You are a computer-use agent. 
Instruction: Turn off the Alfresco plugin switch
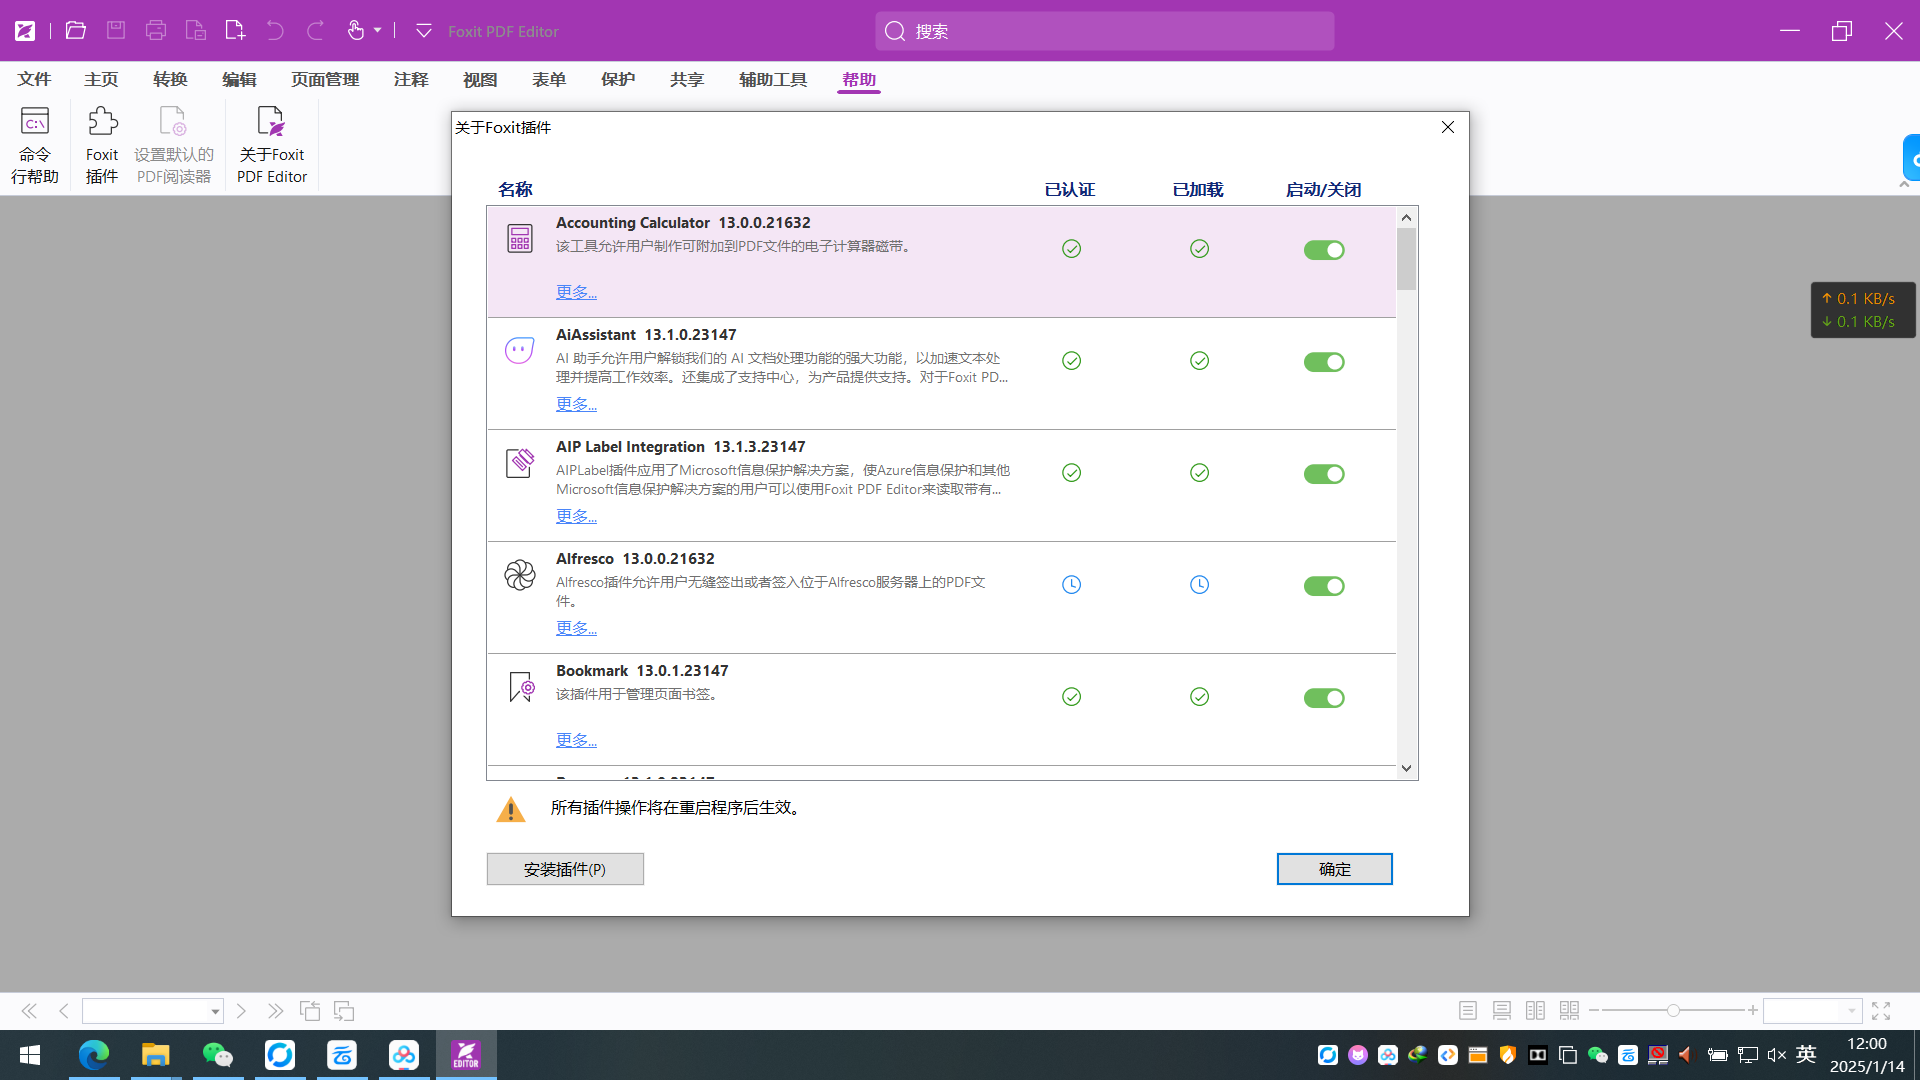tap(1324, 586)
